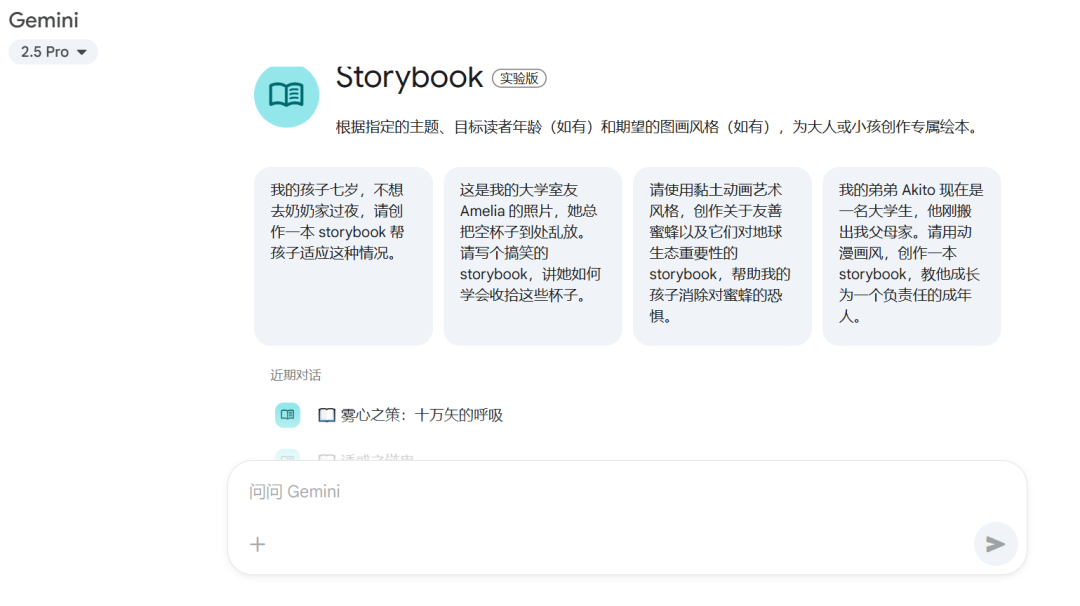This screenshot has width=1080, height=606.
Task: Open the 2.5 Pro model selector
Action: click(x=53, y=52)
